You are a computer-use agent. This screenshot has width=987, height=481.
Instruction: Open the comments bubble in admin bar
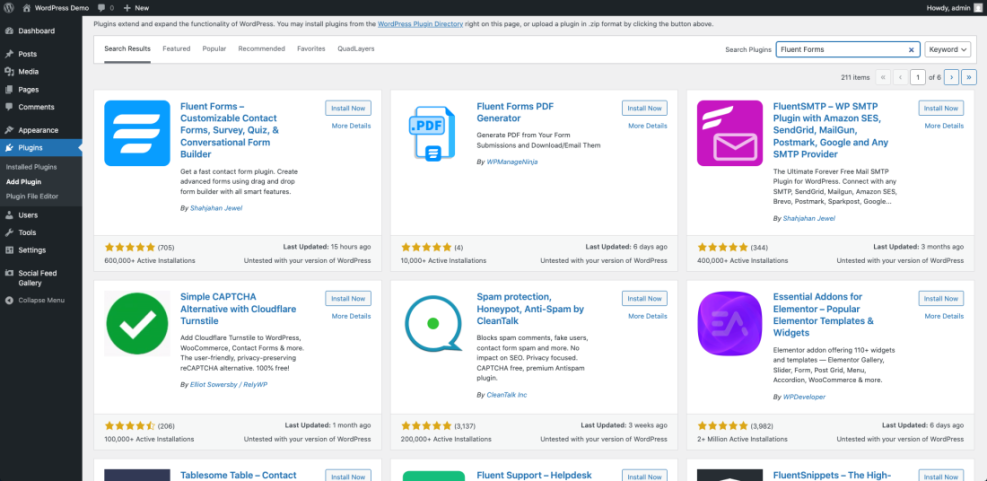coord(102,7)
